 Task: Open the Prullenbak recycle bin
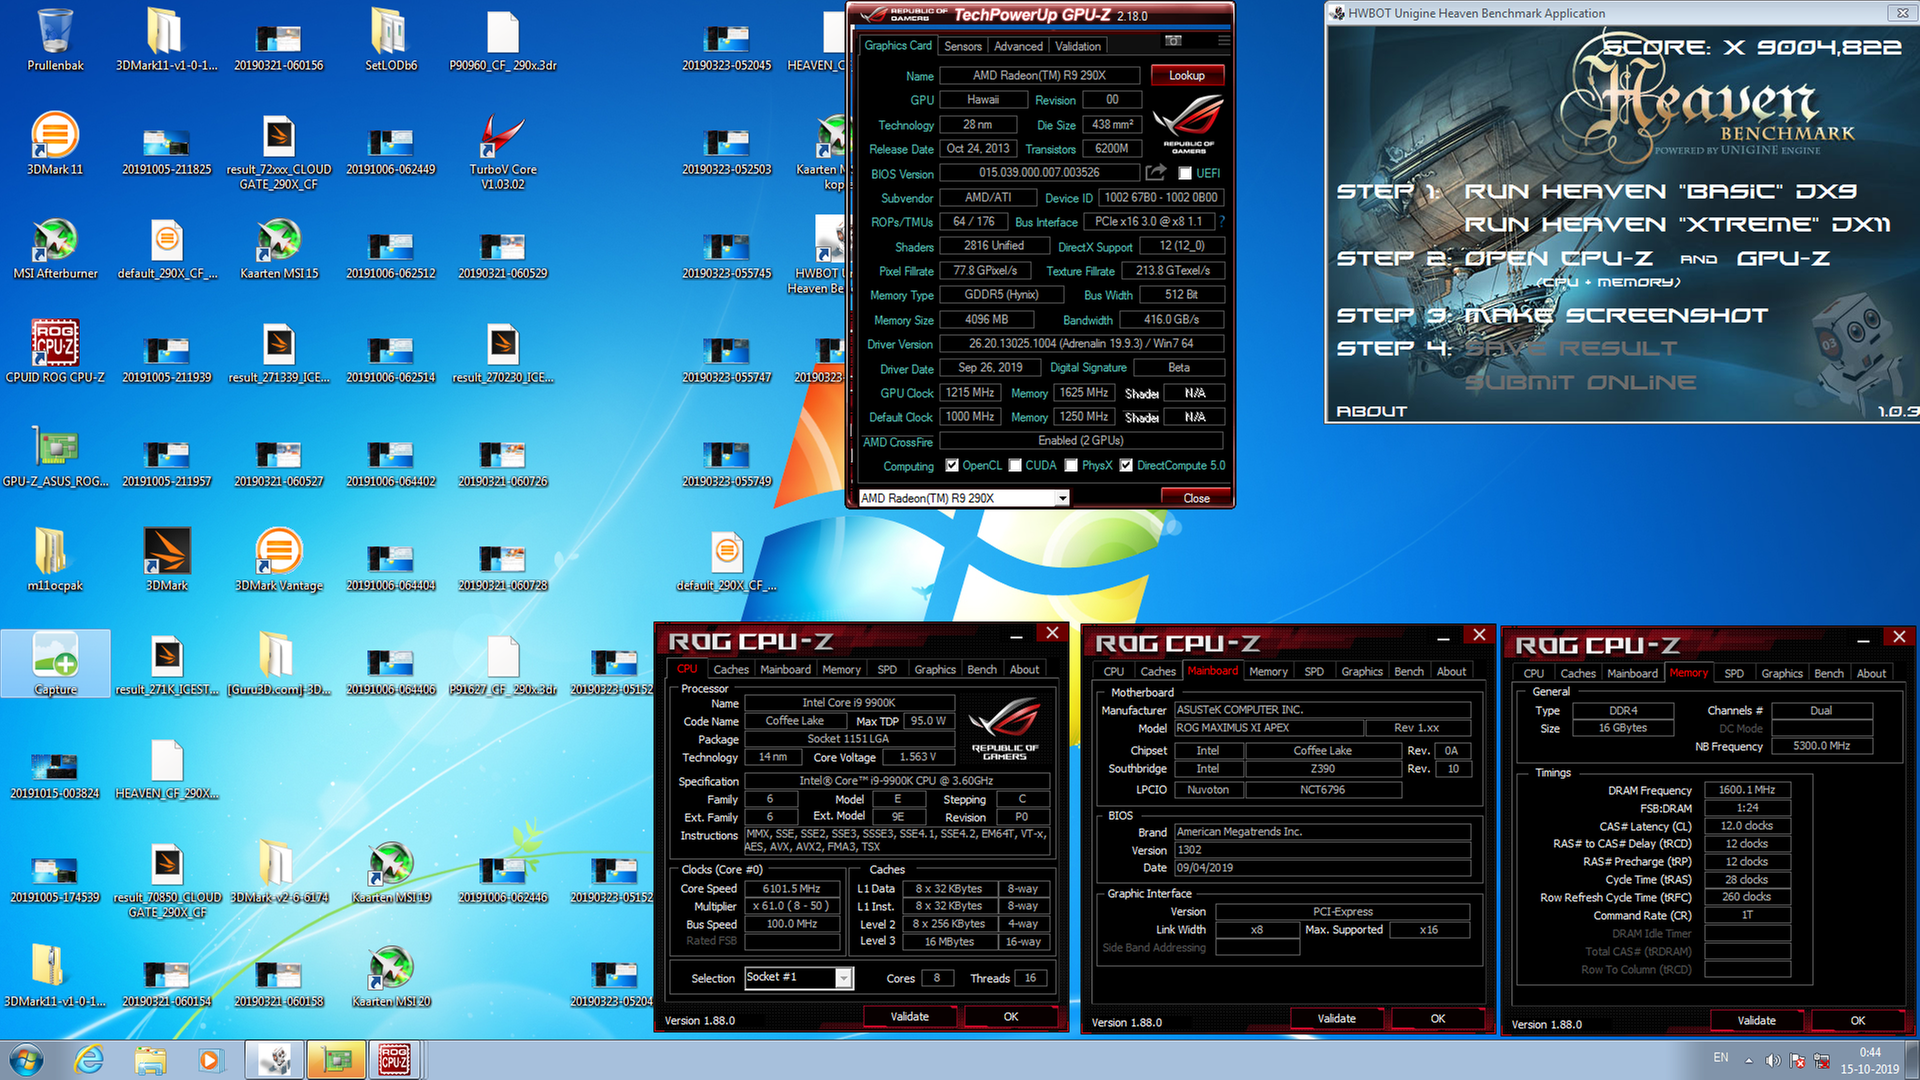(55, 40)
